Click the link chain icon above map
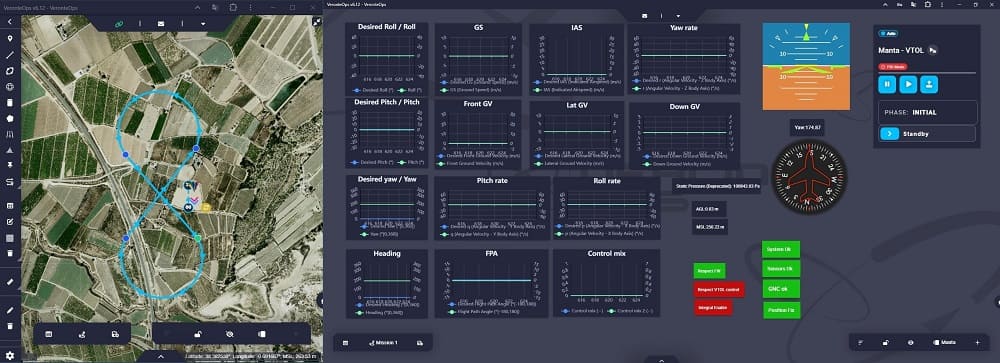This screenshot has height=363, width=1000. point(119,24)
